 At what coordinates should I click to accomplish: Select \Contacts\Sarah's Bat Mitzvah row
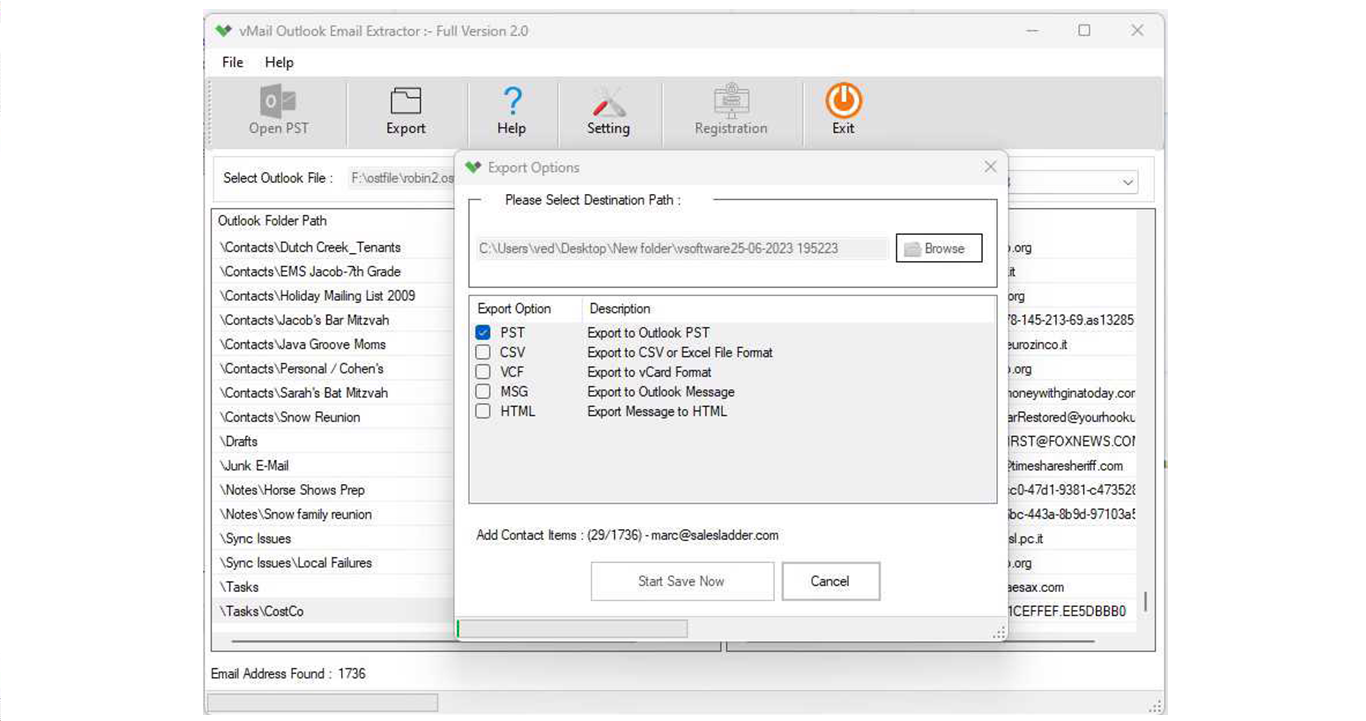tap(303, 393)
